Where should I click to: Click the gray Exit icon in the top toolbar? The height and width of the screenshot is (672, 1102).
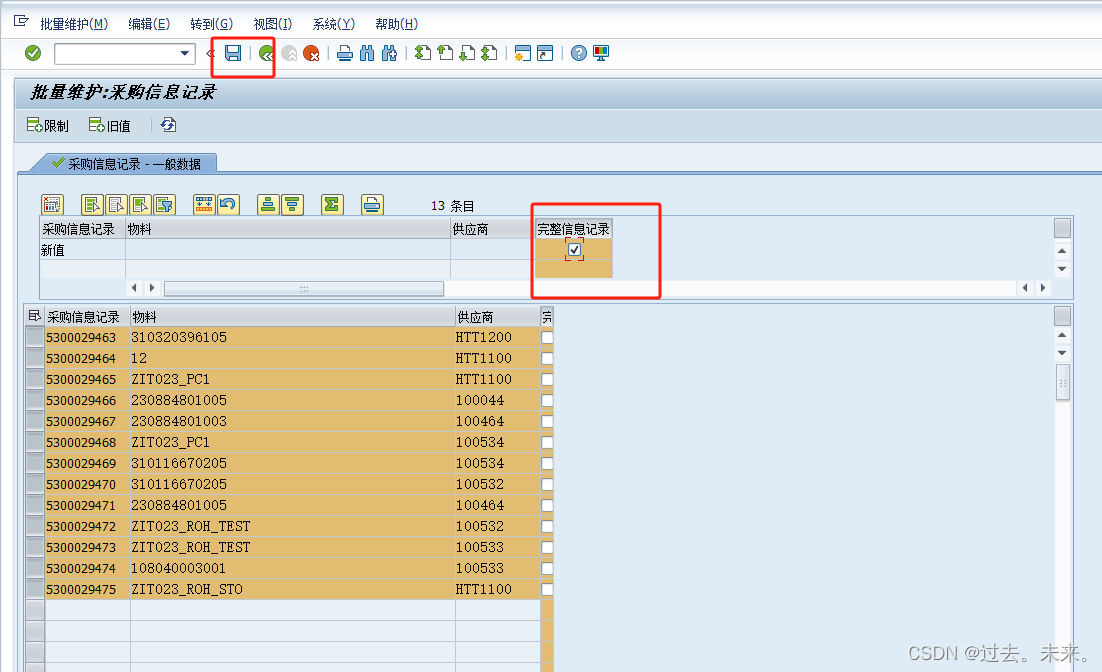pos(289,53)
